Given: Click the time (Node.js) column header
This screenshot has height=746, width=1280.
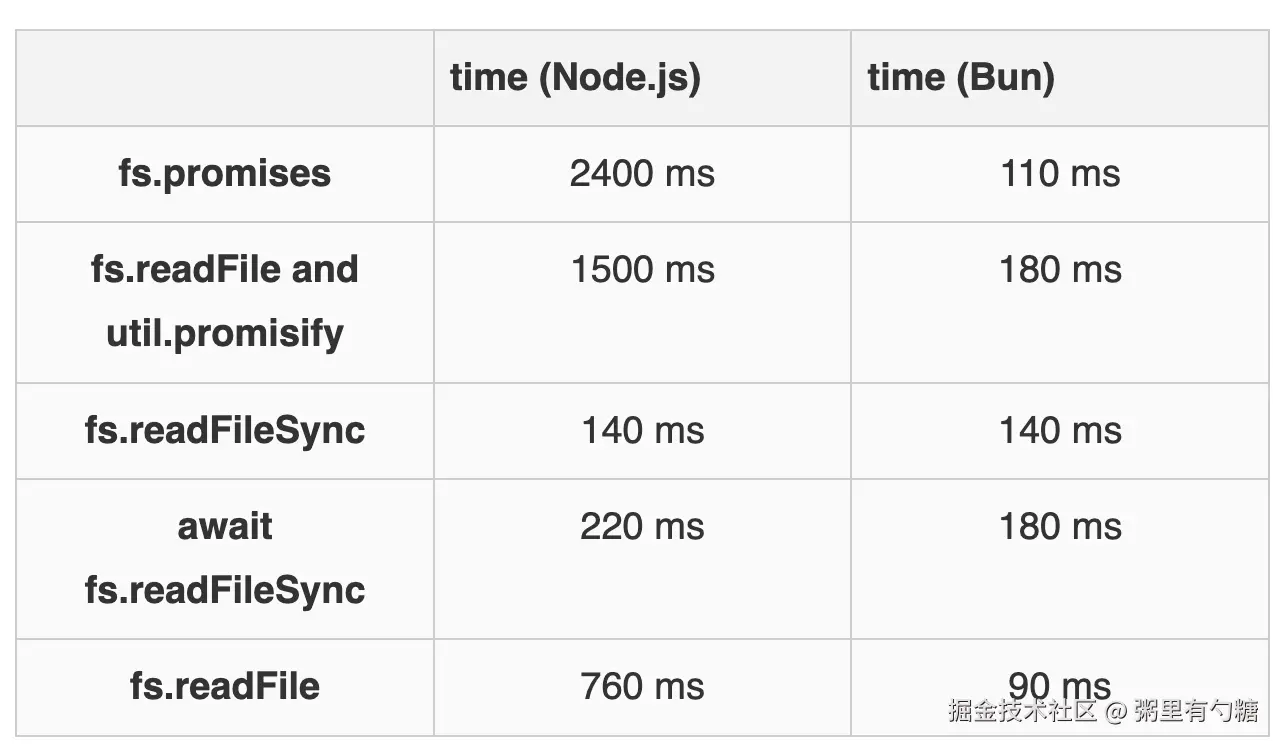Looking at the screenshot, I should pos(575,78).
